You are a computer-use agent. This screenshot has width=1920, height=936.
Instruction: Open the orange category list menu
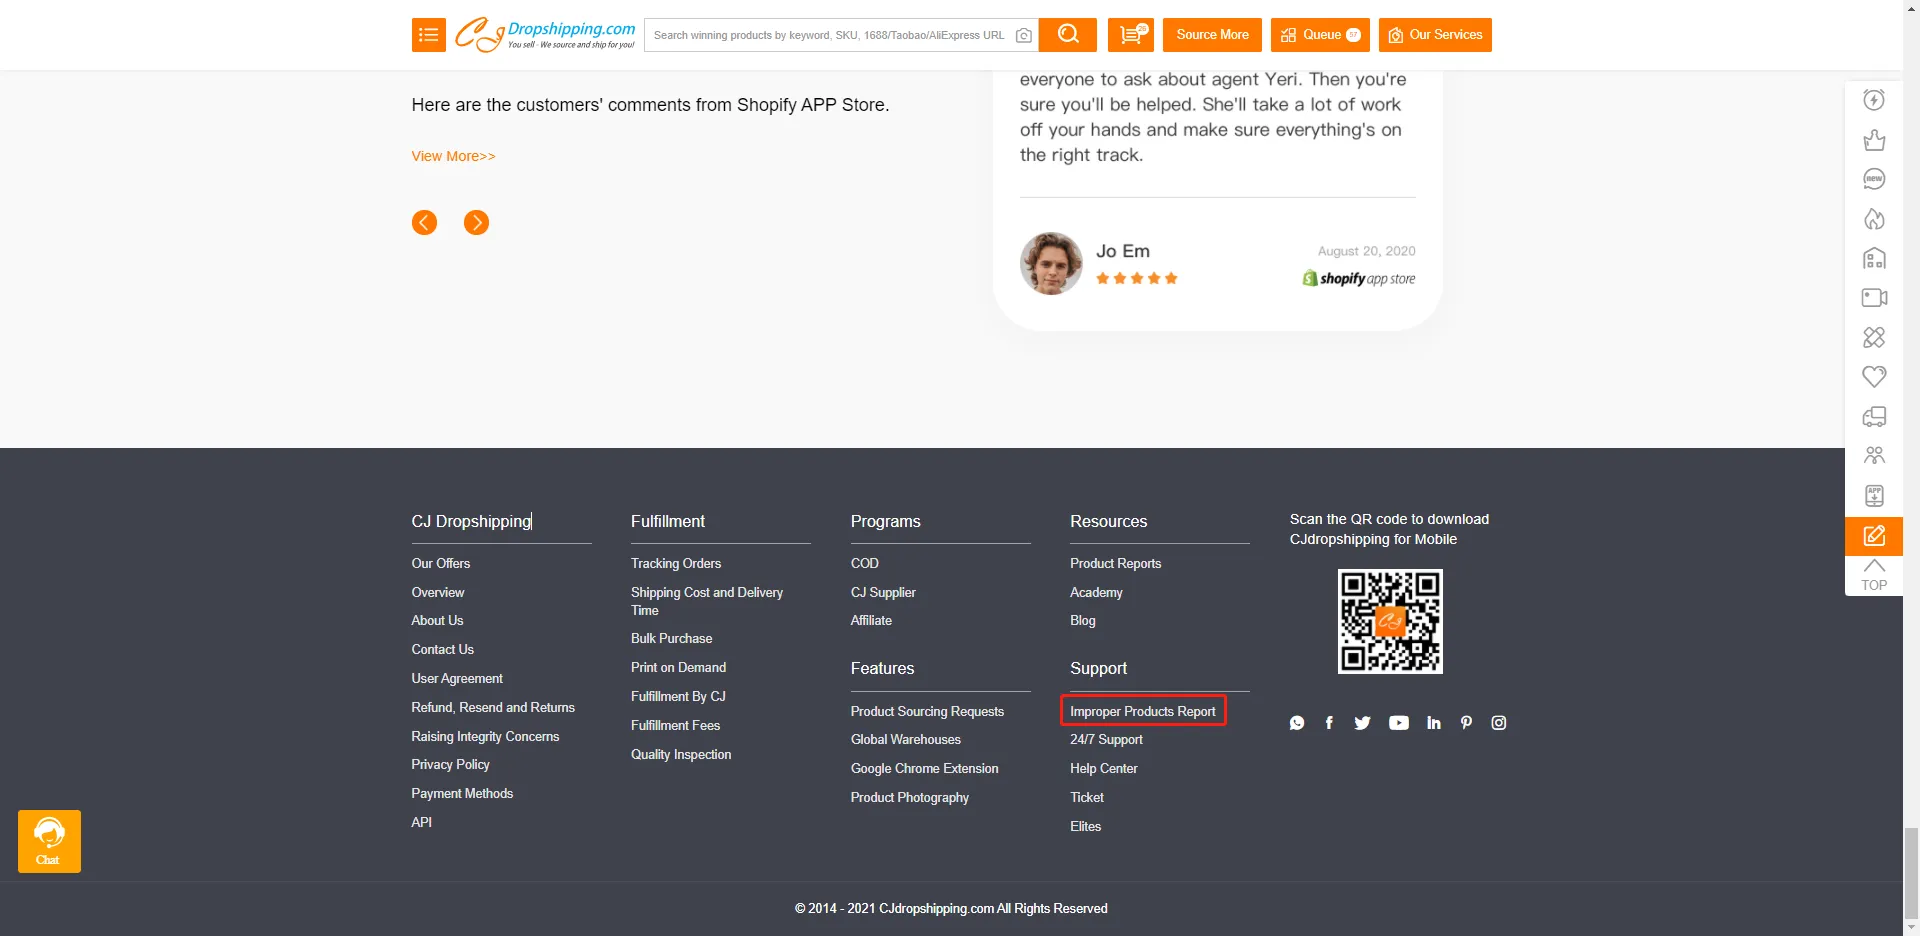(x=428, y=35)
